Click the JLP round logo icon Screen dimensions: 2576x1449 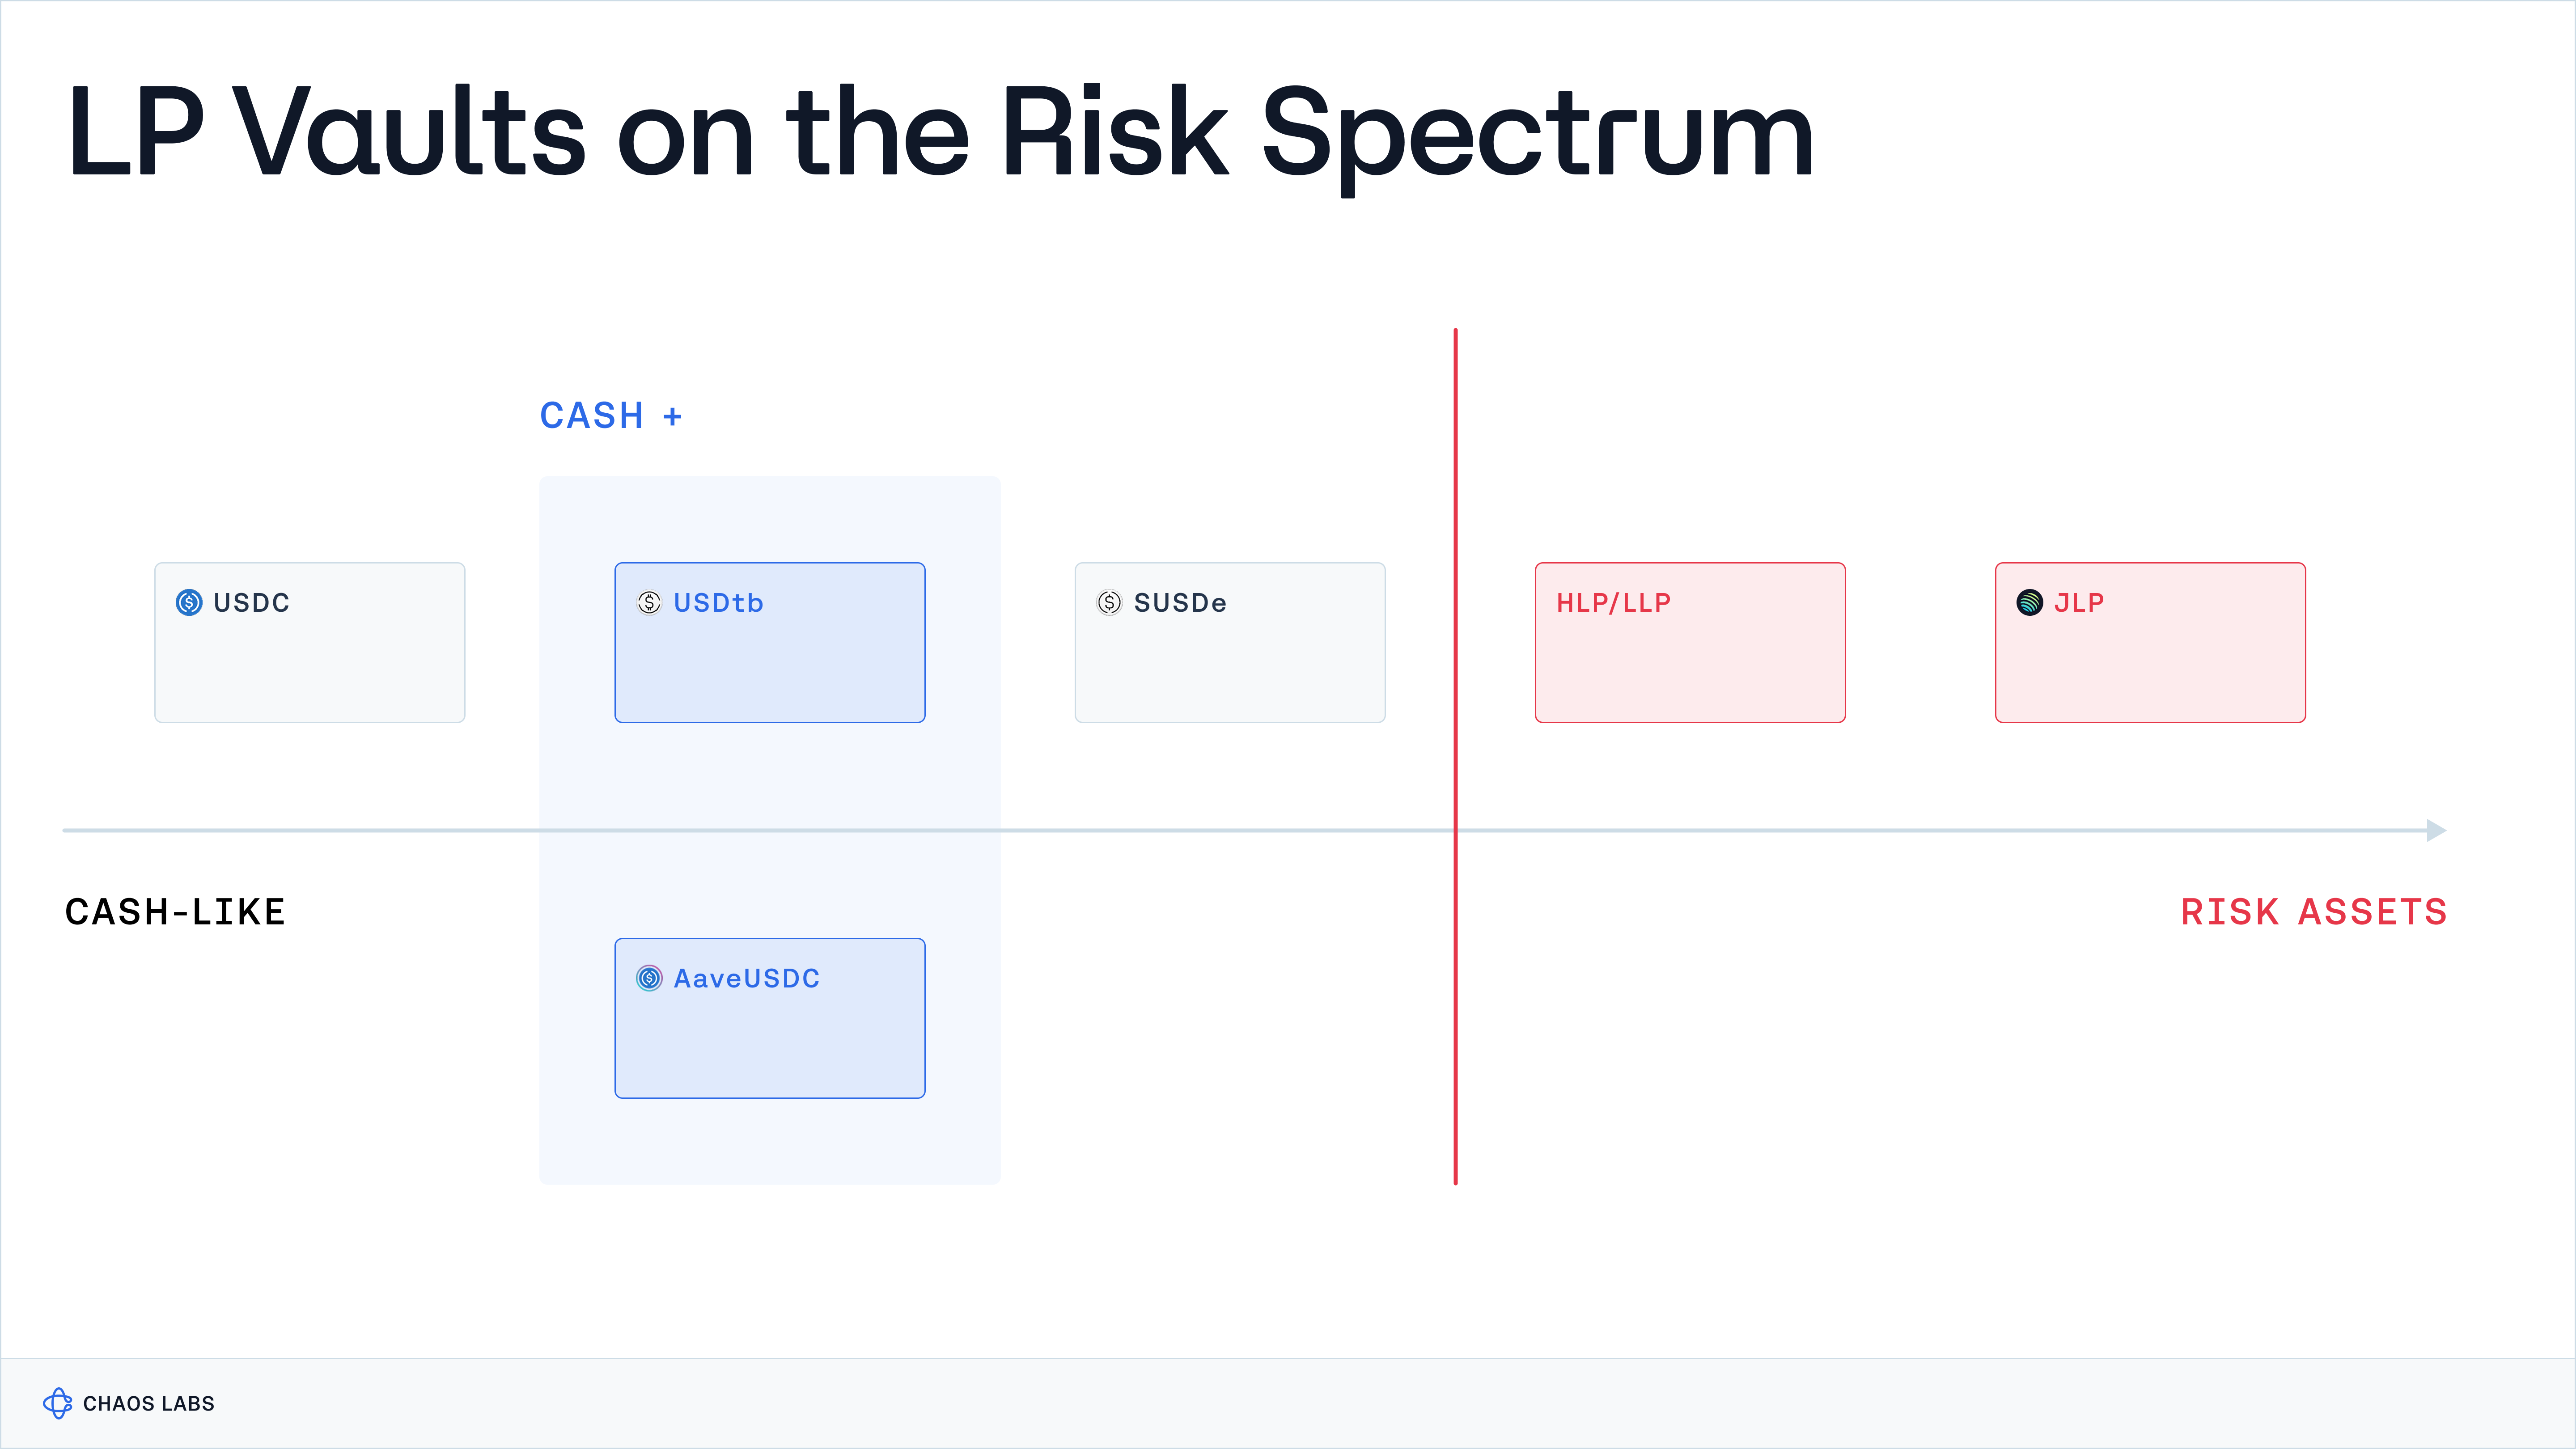pos(2029,602)
